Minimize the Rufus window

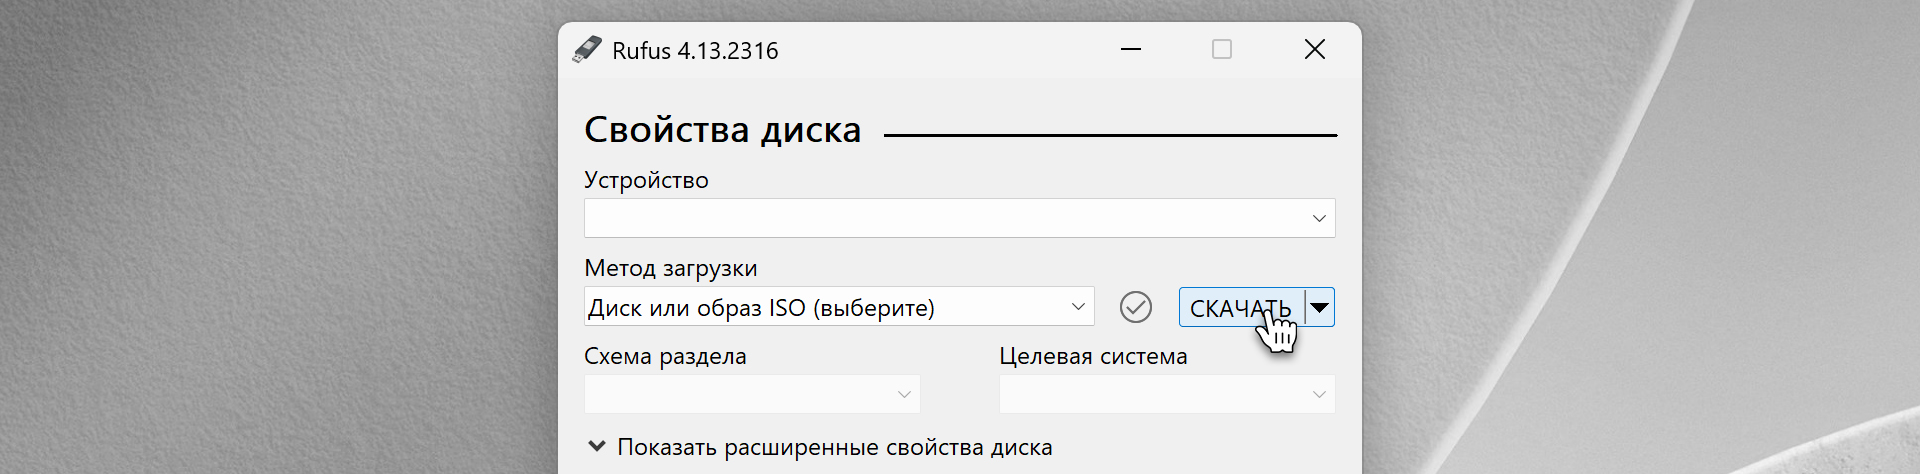(1131, 50)
